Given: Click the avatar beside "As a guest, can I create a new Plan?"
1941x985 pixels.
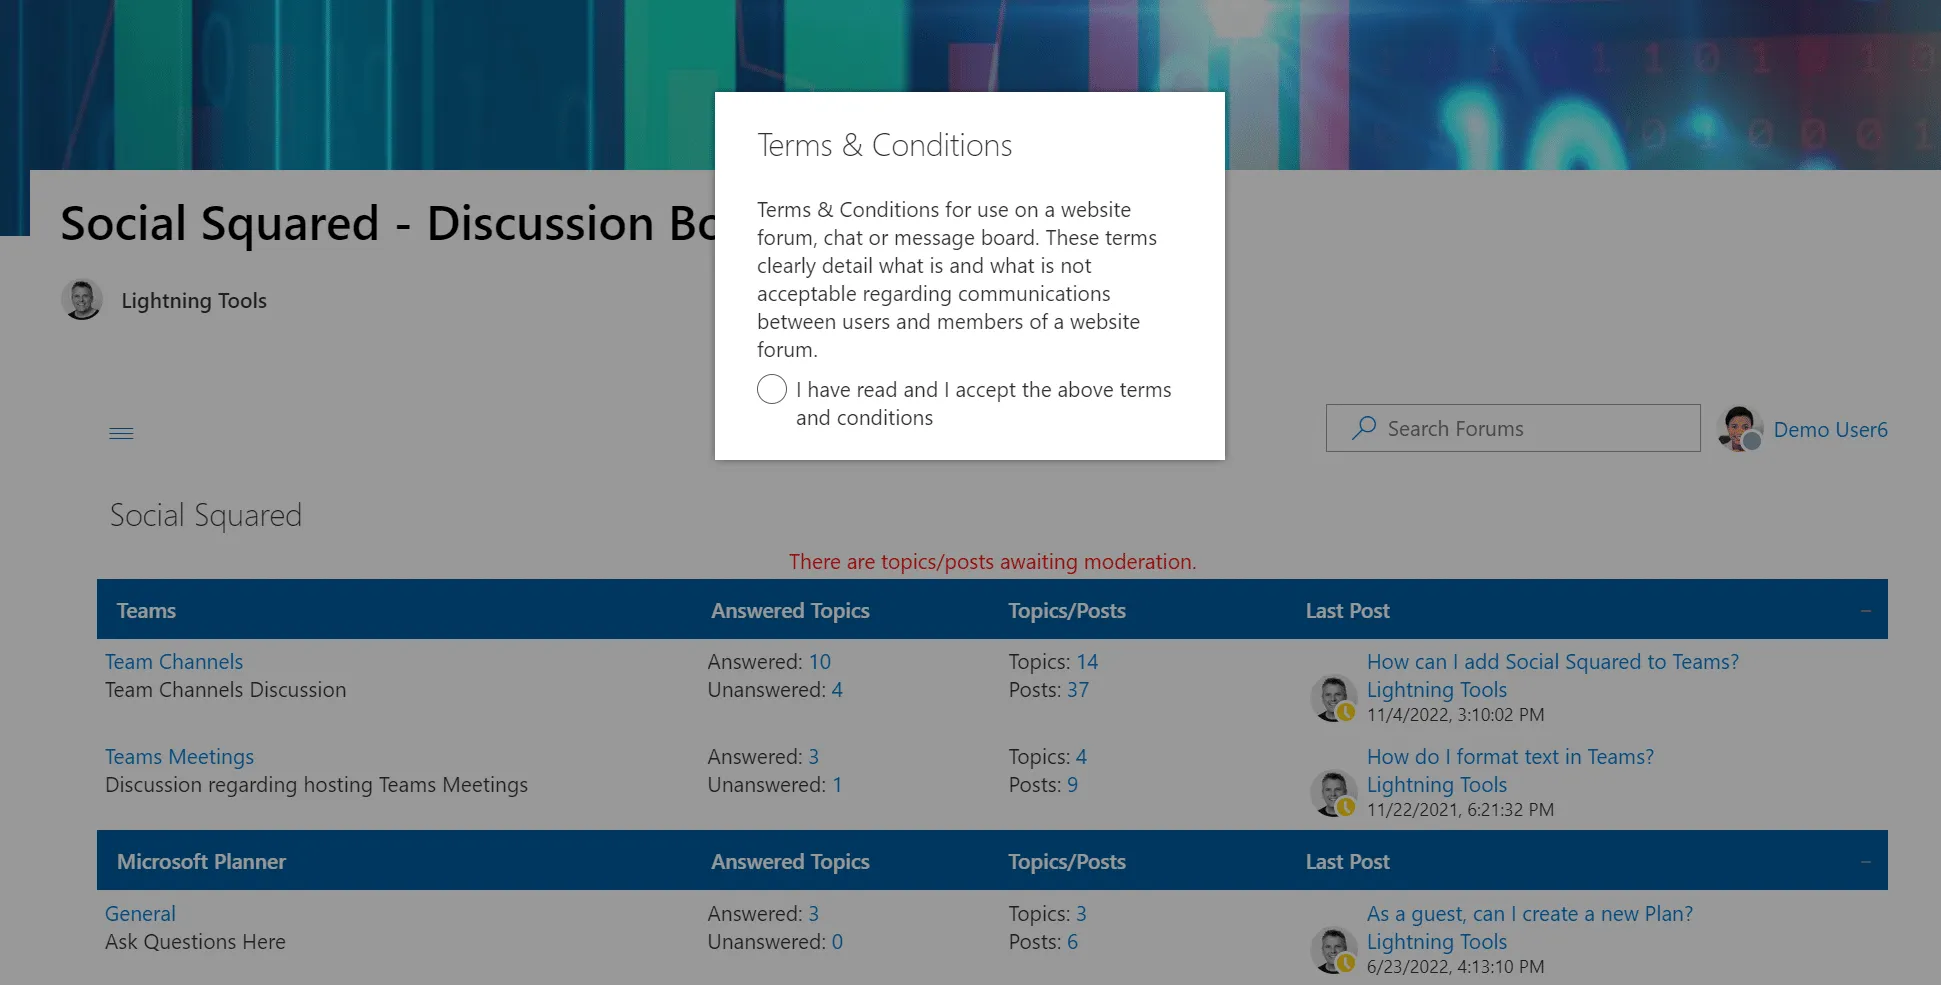Looking at the screenshot, I should click(x=1333, y=949).
